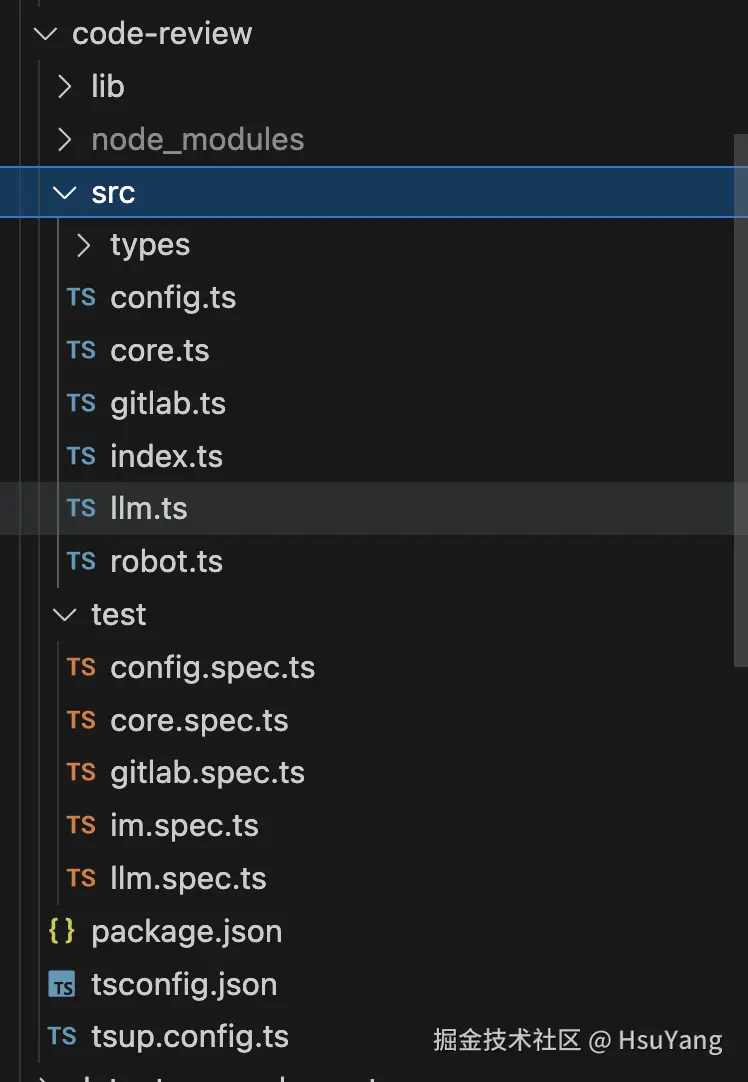748x1082 pixels.
Task: Click the explorer vertical scrollbar
Action: pos(741,400)
